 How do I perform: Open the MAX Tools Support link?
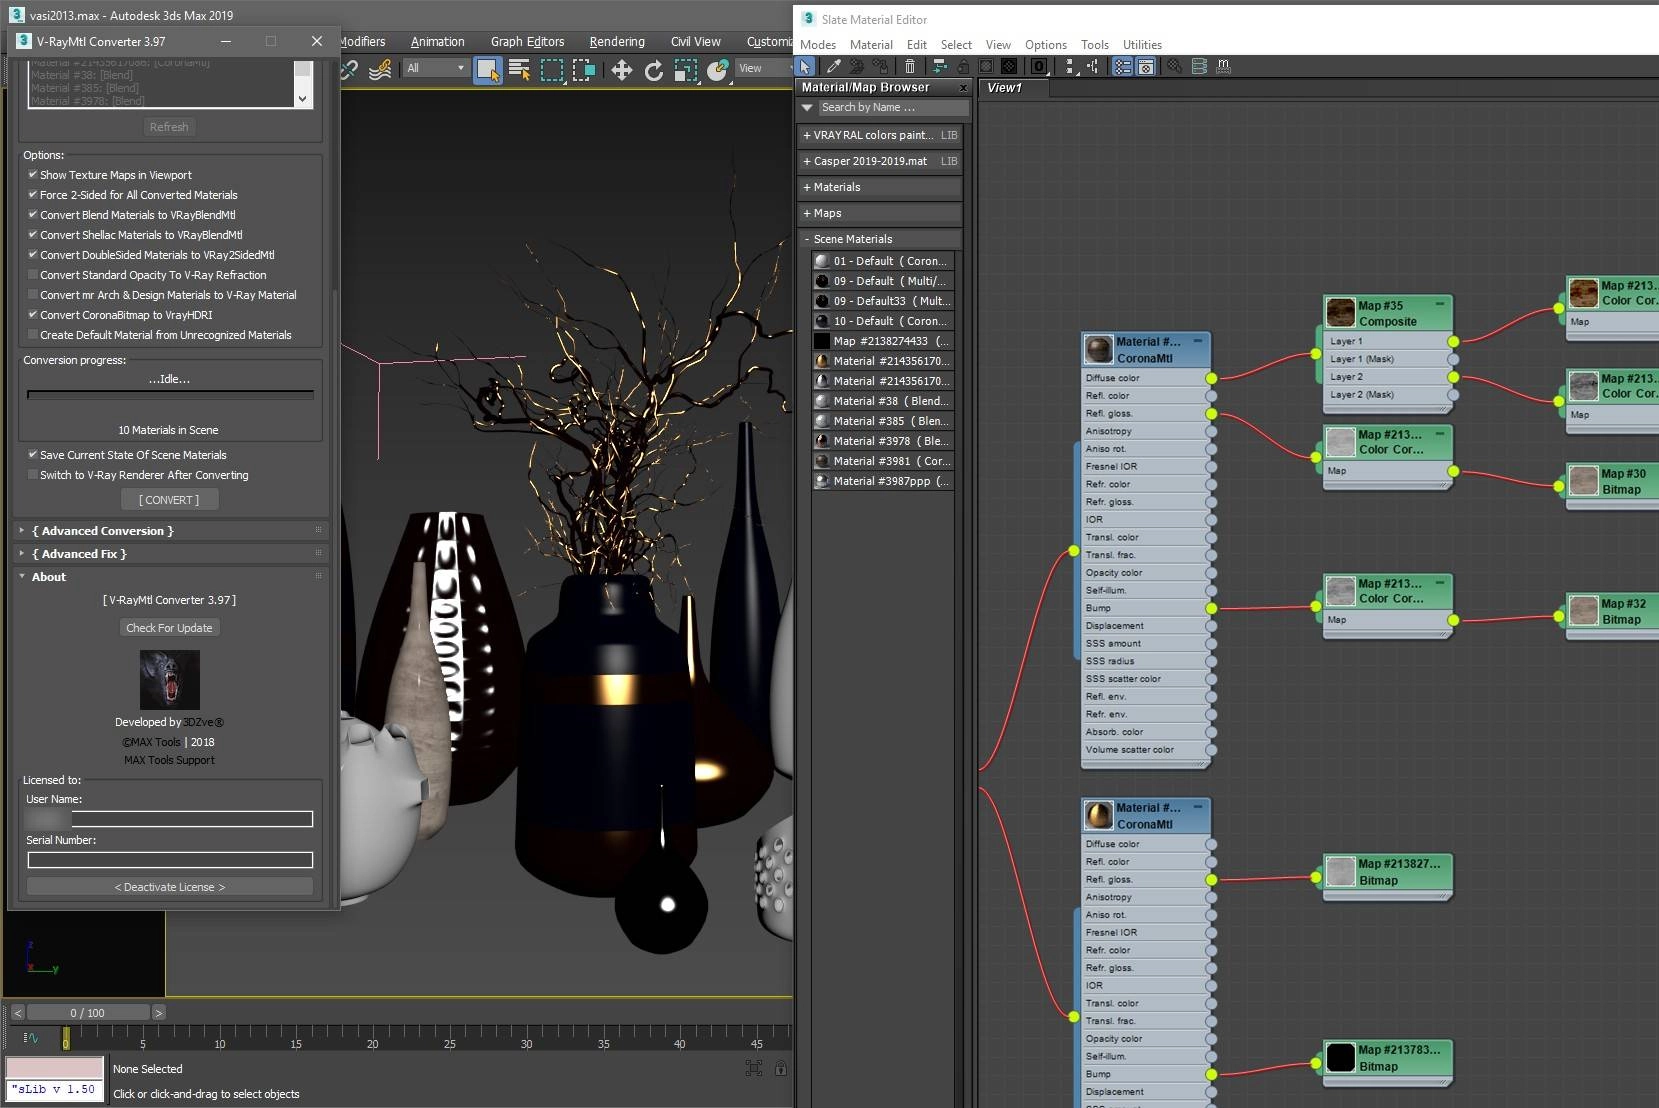(x=169, y=760)
